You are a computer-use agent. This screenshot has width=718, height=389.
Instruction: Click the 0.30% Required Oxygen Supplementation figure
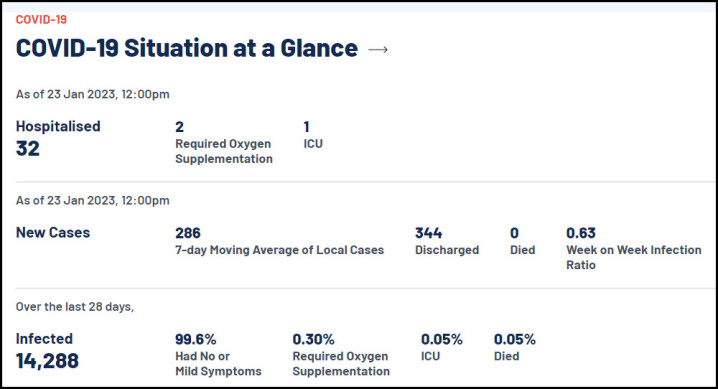click(x=314, y=339)
